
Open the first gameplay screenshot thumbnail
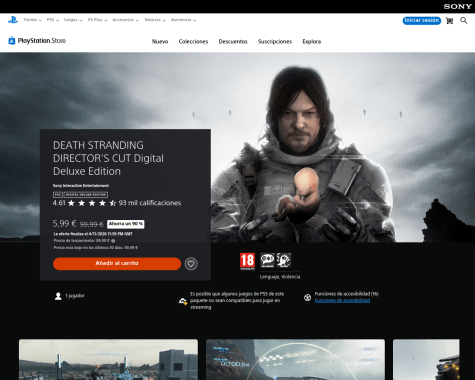[x=108, y=360]
